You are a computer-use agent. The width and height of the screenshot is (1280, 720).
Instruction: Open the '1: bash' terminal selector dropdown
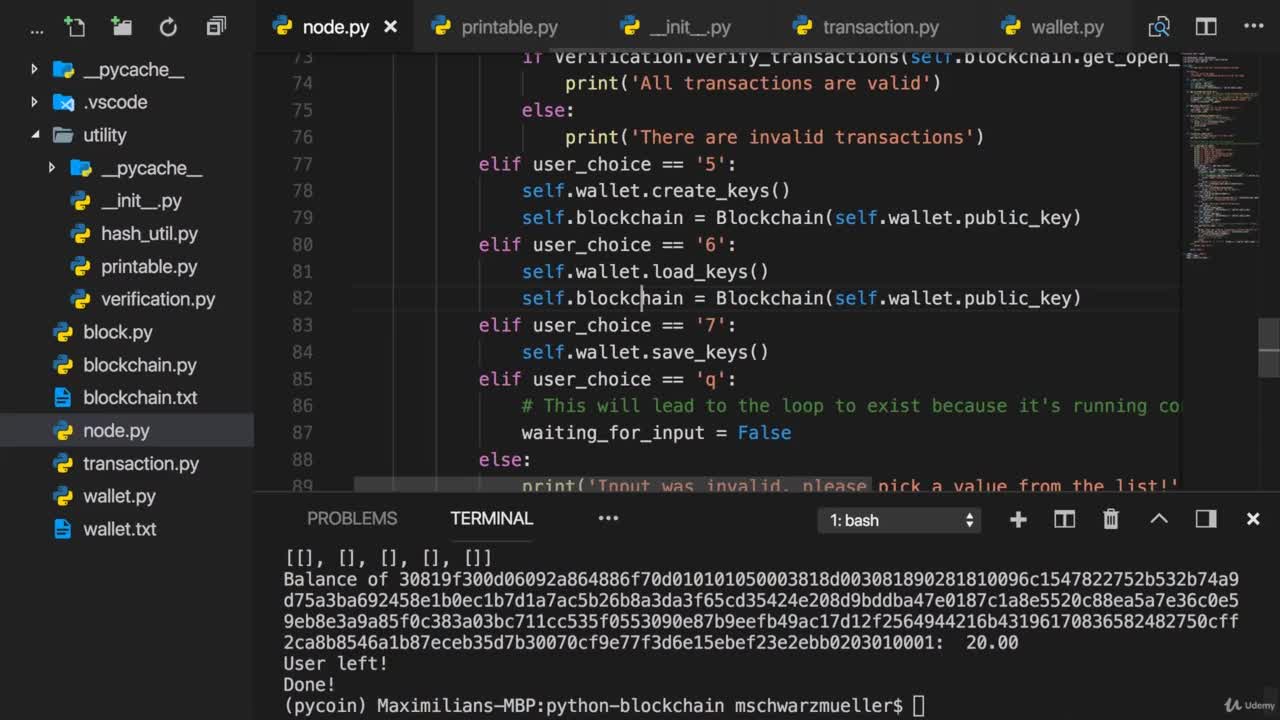[899, 520]
